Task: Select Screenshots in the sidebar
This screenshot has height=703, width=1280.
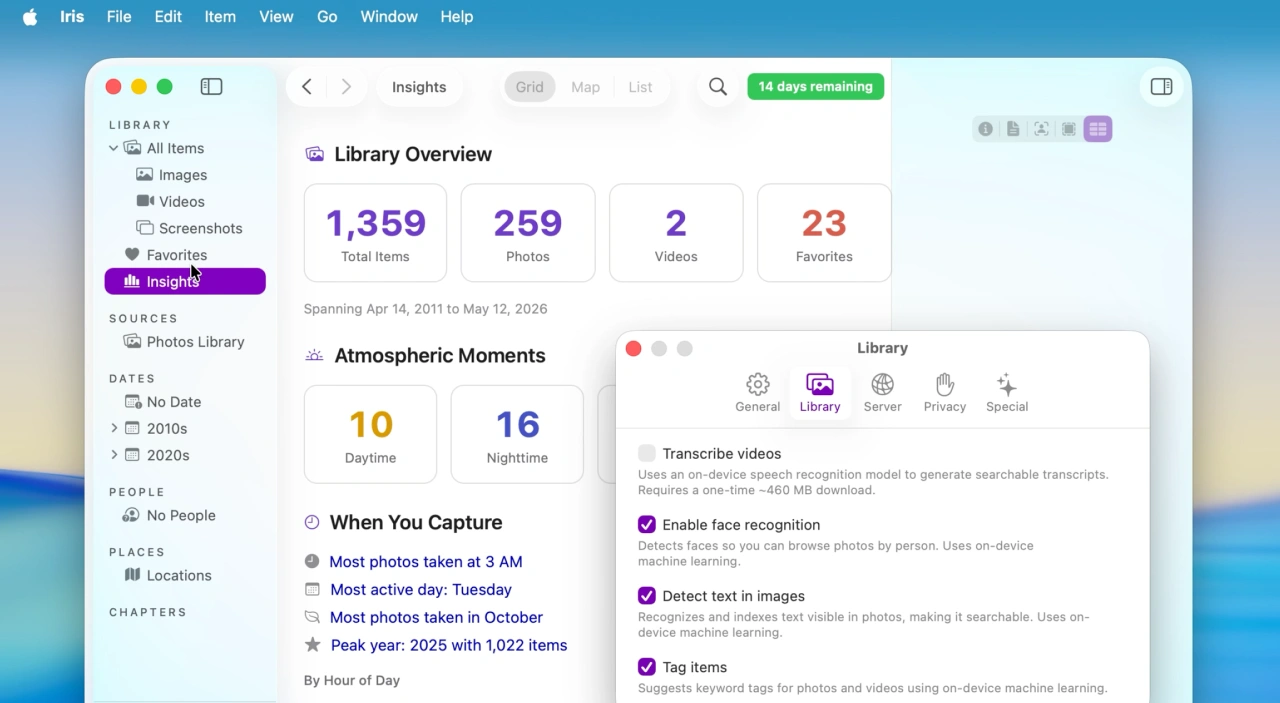Action: (185, 228)
